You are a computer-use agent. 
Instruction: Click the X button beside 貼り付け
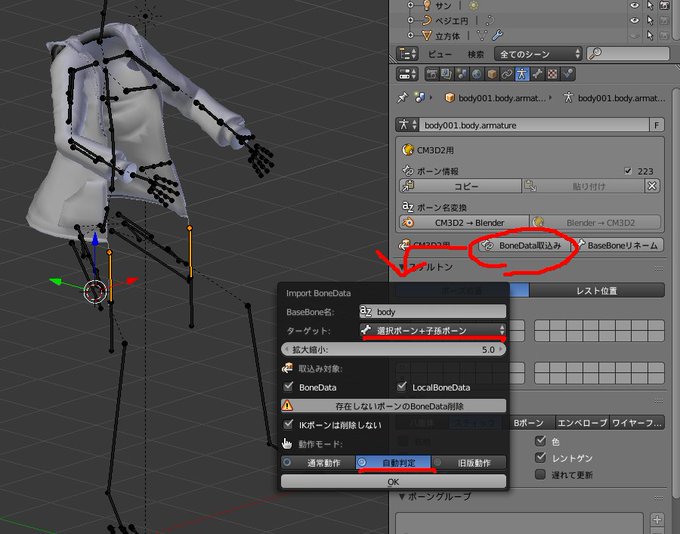[652, 186]
